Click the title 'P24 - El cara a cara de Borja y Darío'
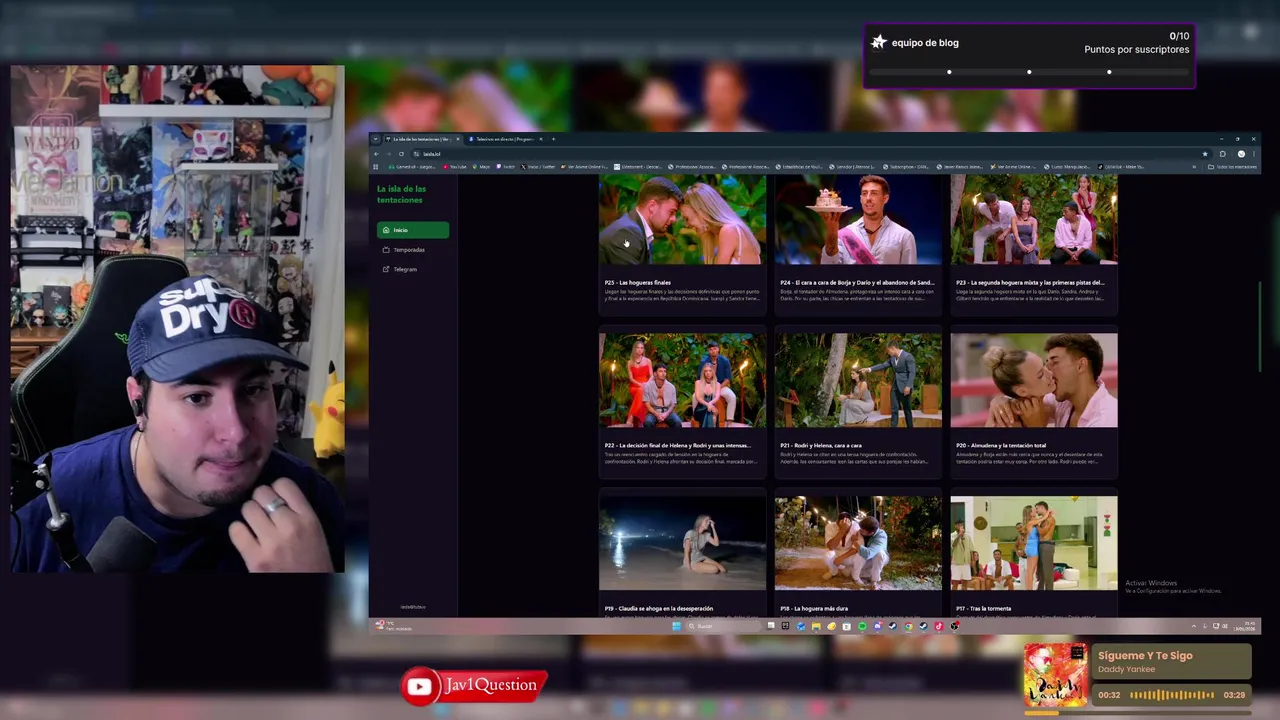Image resolution: width=1280 pixels, height=720 pixels. [x=857, y=283]
